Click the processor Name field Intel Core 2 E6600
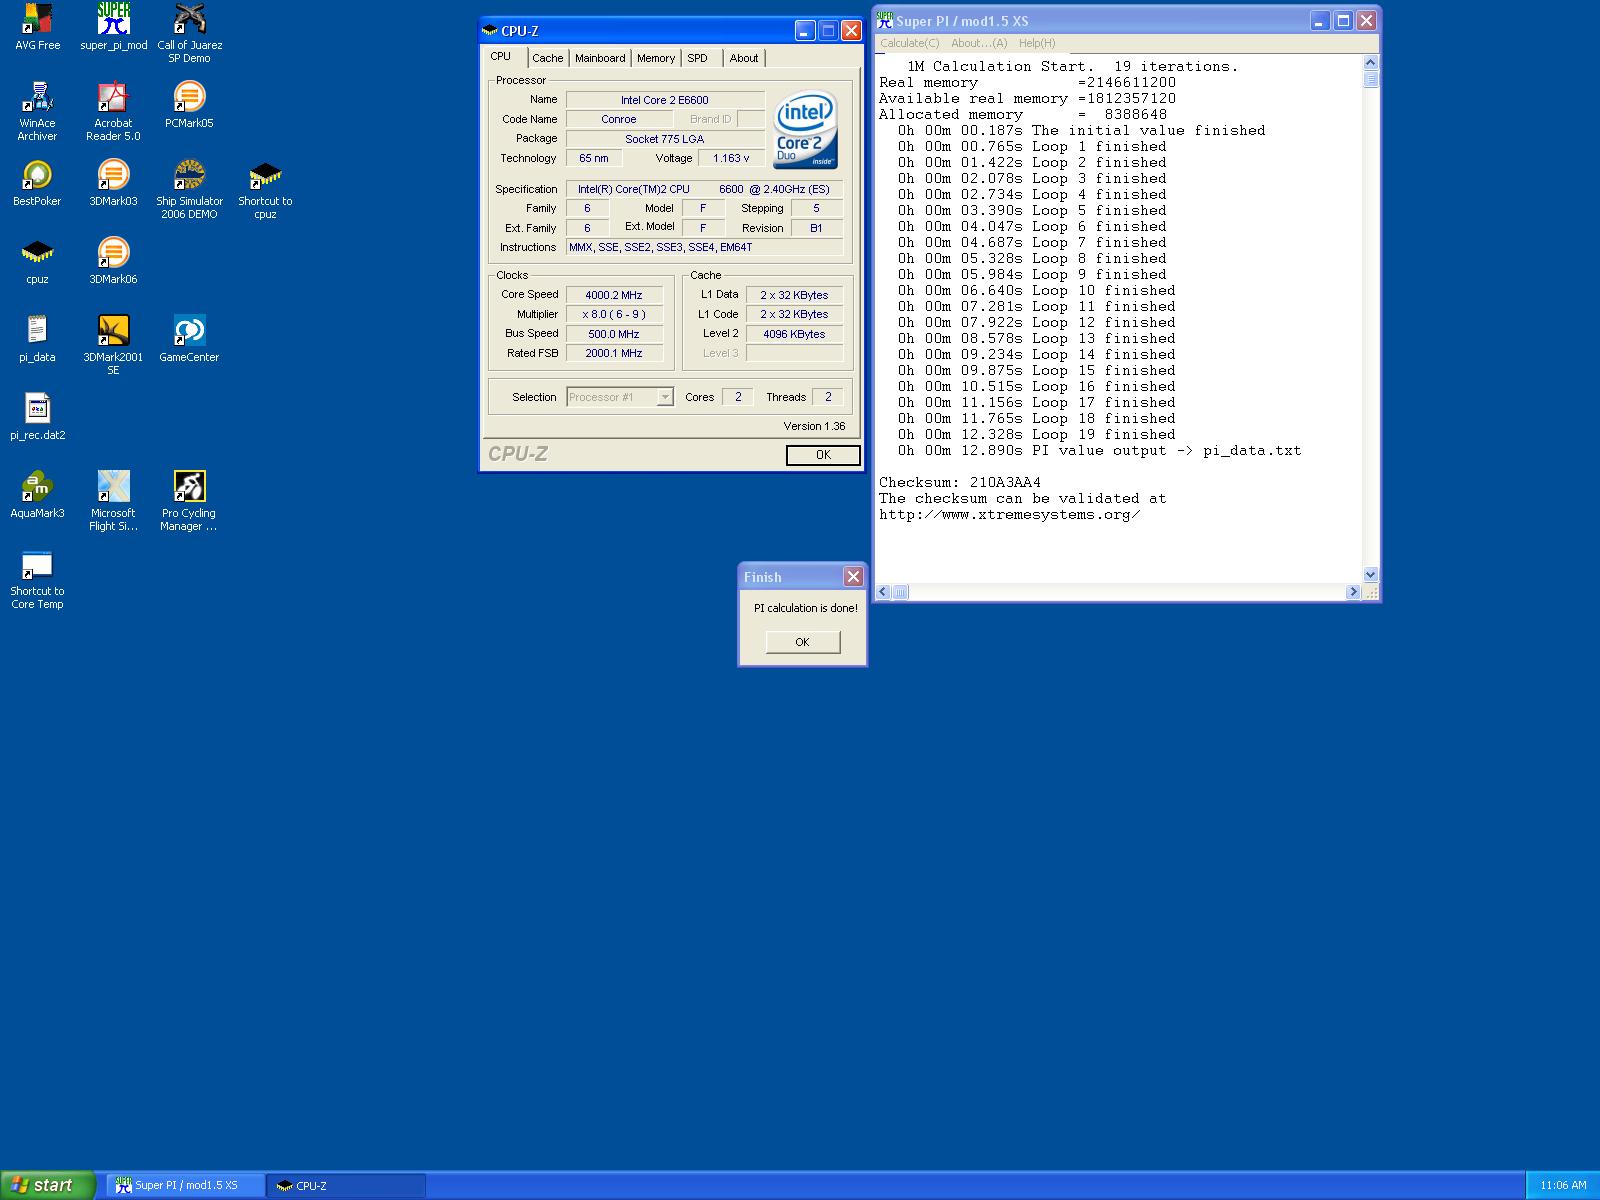Screen dimensions: 1600x1200 pyautogui.click(x=665, y=100)
